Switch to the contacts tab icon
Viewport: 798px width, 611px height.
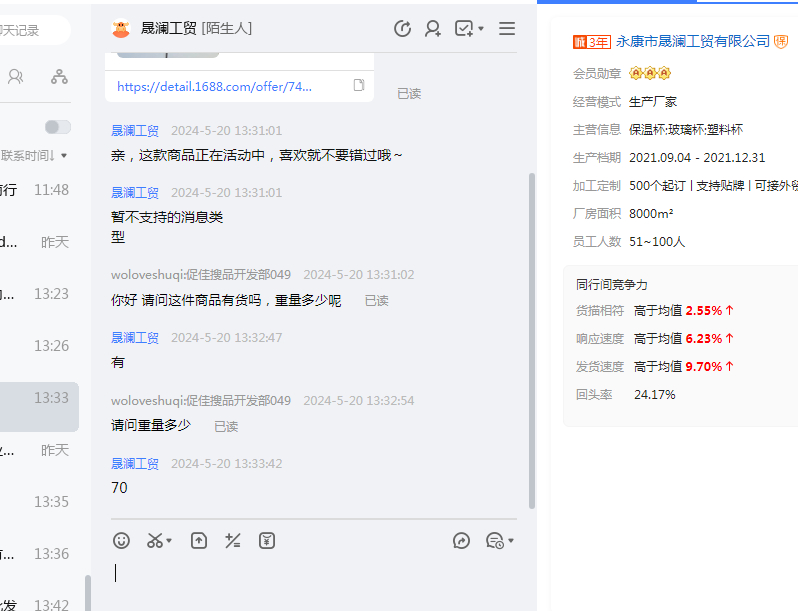(15, 77)
